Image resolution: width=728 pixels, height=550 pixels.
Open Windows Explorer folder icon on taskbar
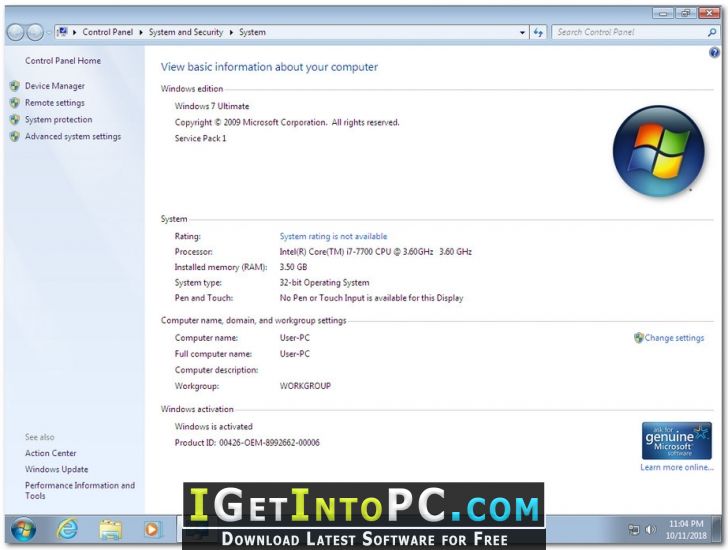pos(110,529)
